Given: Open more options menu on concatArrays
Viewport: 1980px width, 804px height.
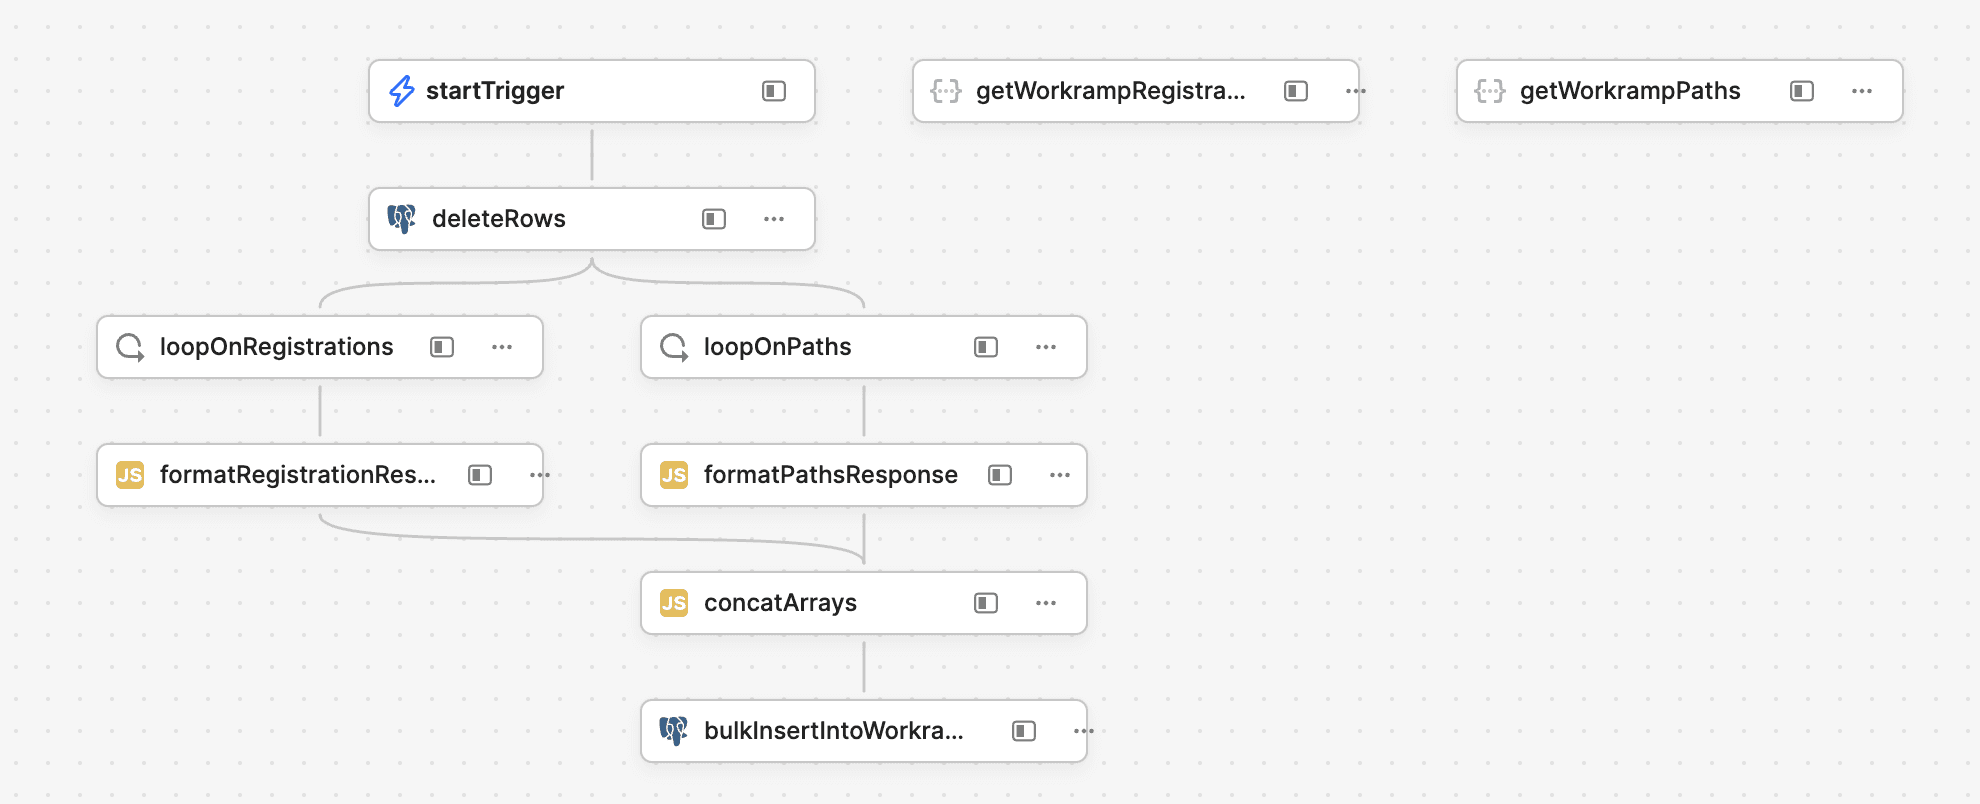Looking at the screenshot, I should pos(1046,603).
